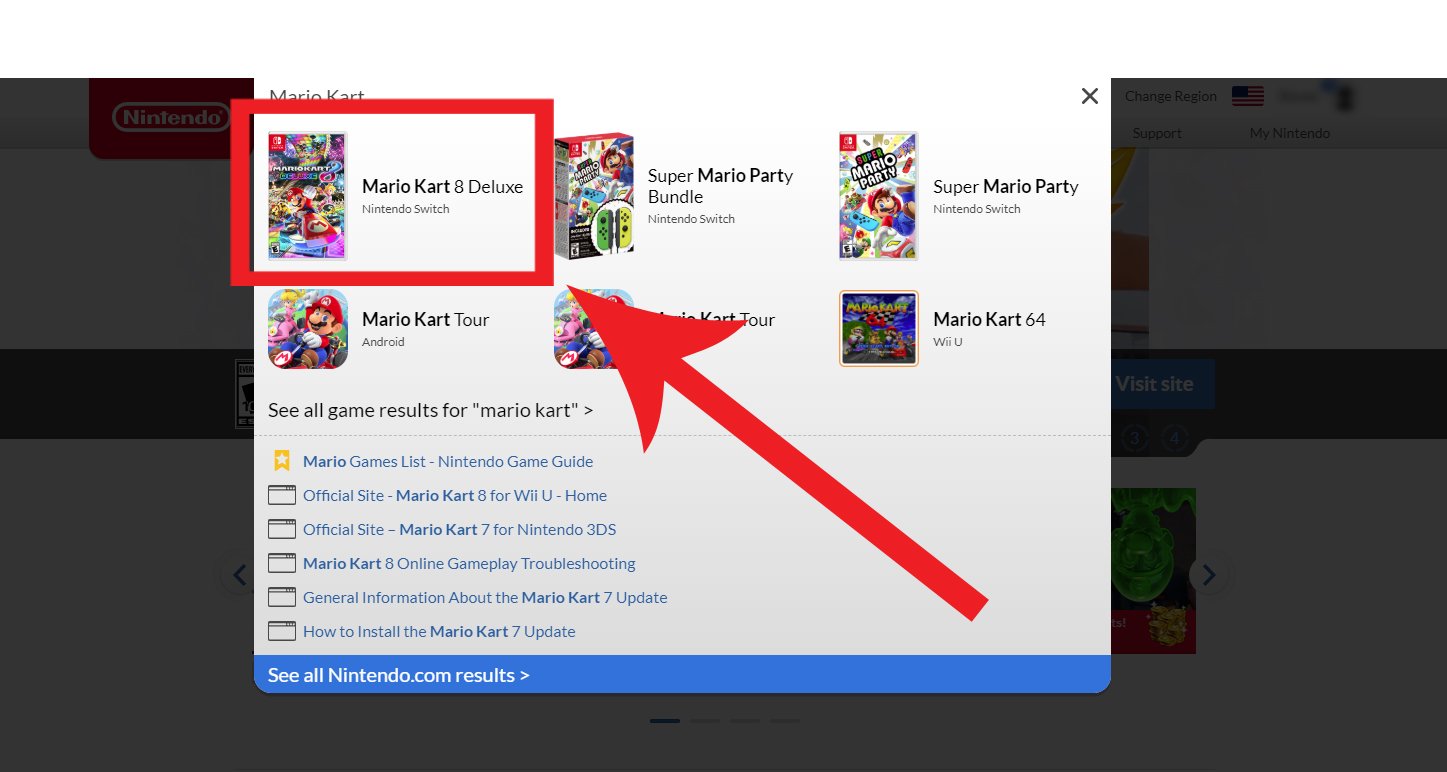
Task: Open Super Mario Party game cover
Action: click(879, 196)
